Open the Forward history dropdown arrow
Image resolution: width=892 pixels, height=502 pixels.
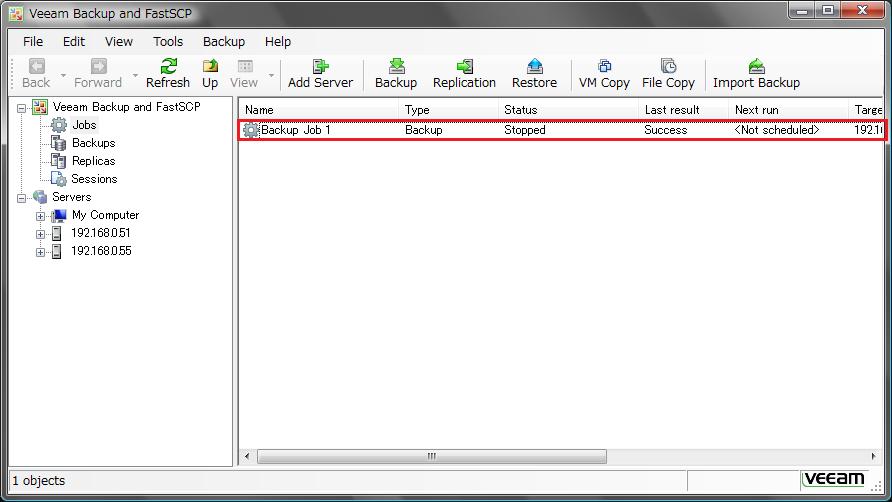click(x=135, y=75)
